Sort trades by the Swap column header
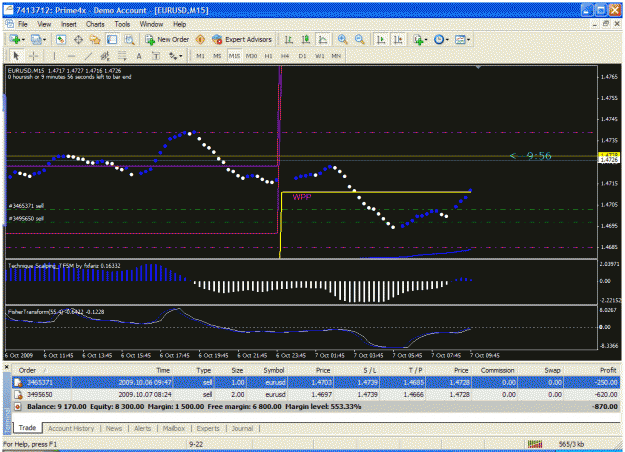The image size is (625, 452). point(552,370)
